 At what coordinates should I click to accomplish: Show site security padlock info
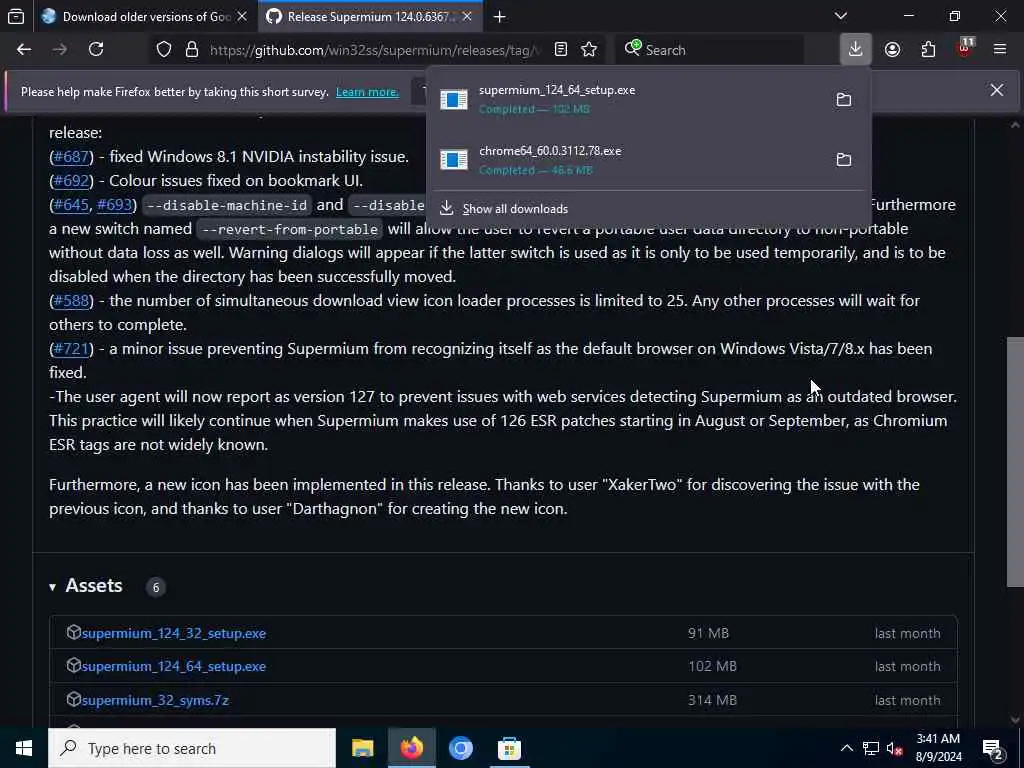[191, 50]
